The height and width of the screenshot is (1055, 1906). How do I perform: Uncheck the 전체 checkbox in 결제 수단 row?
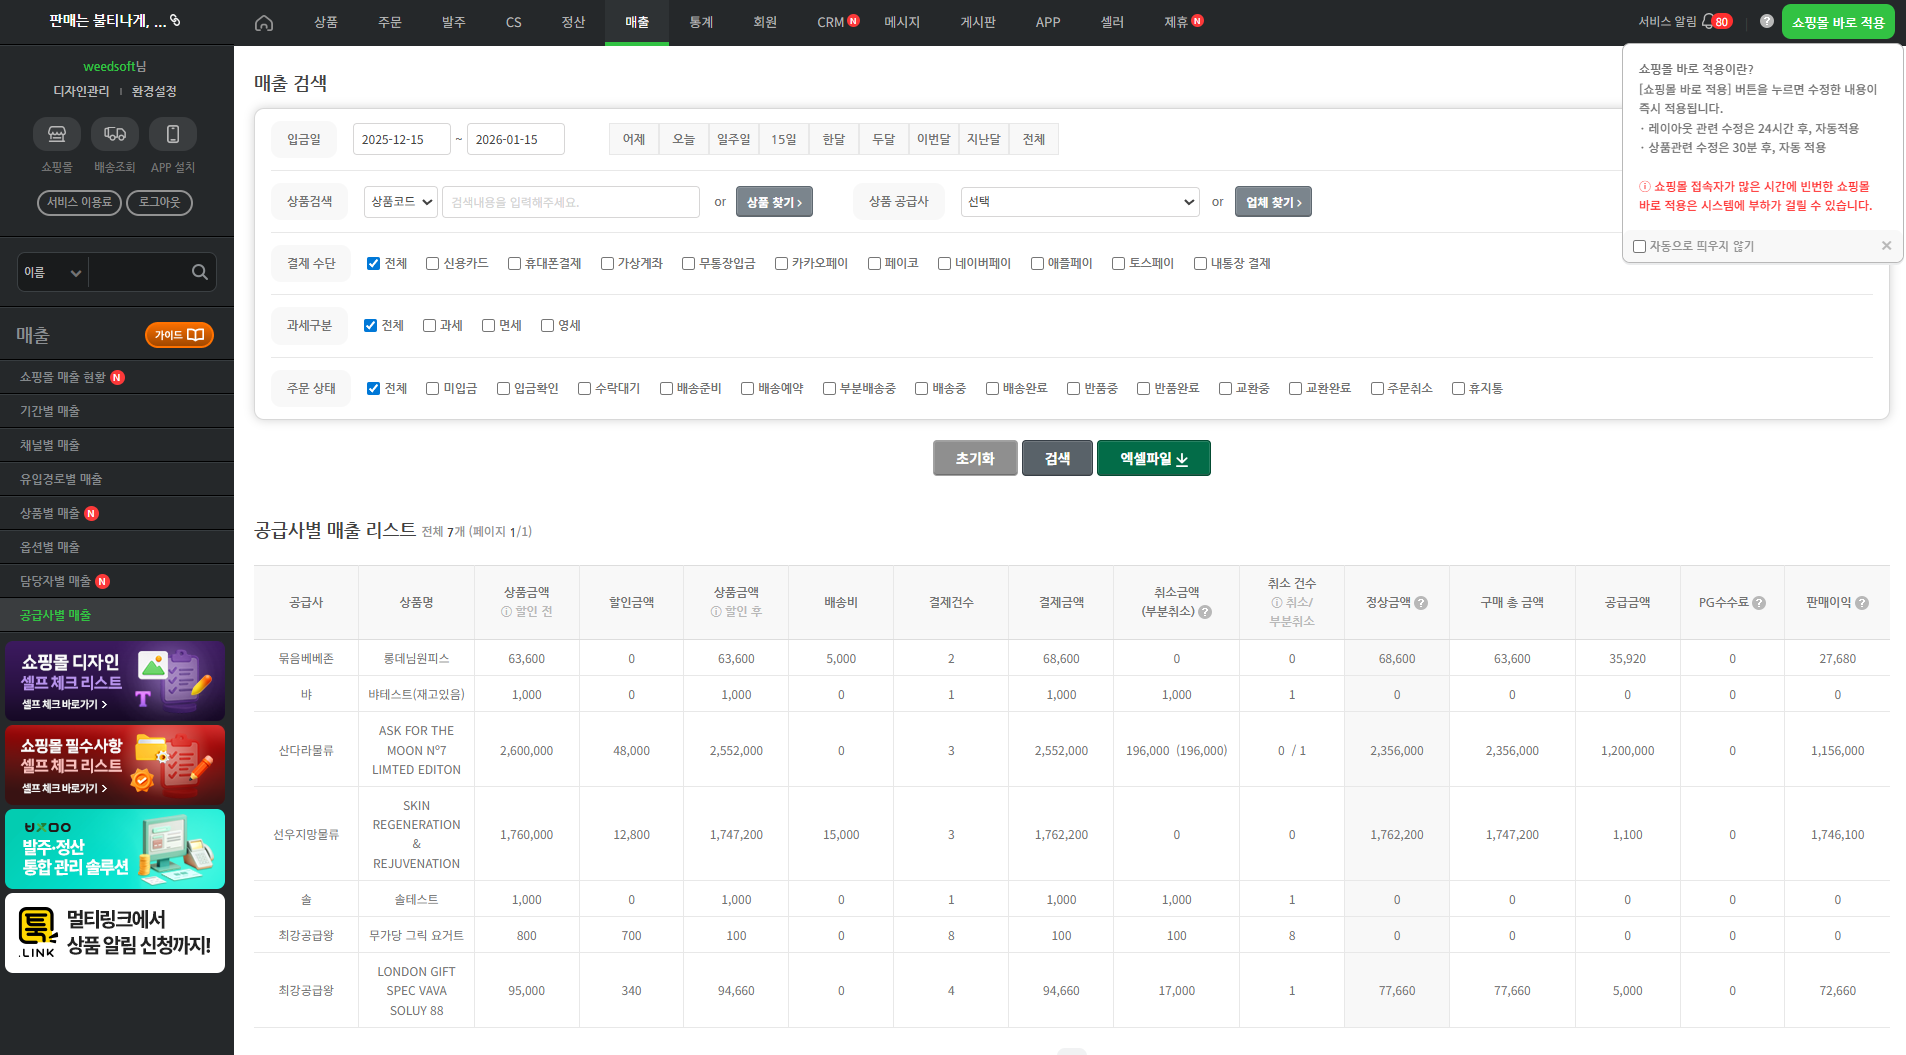tap(373, 263)
